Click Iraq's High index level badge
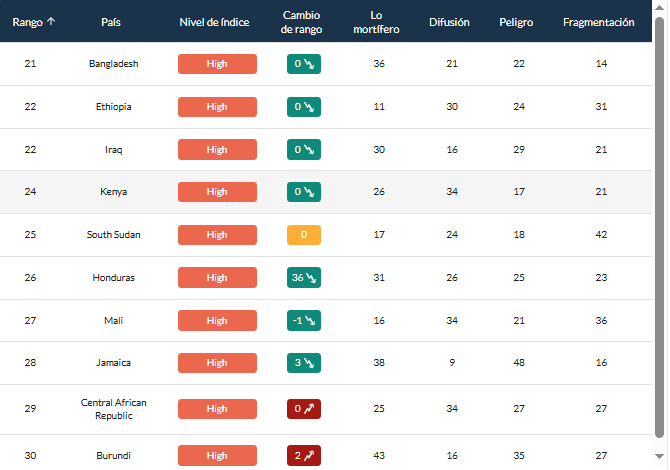 click(x=217, y=150)
